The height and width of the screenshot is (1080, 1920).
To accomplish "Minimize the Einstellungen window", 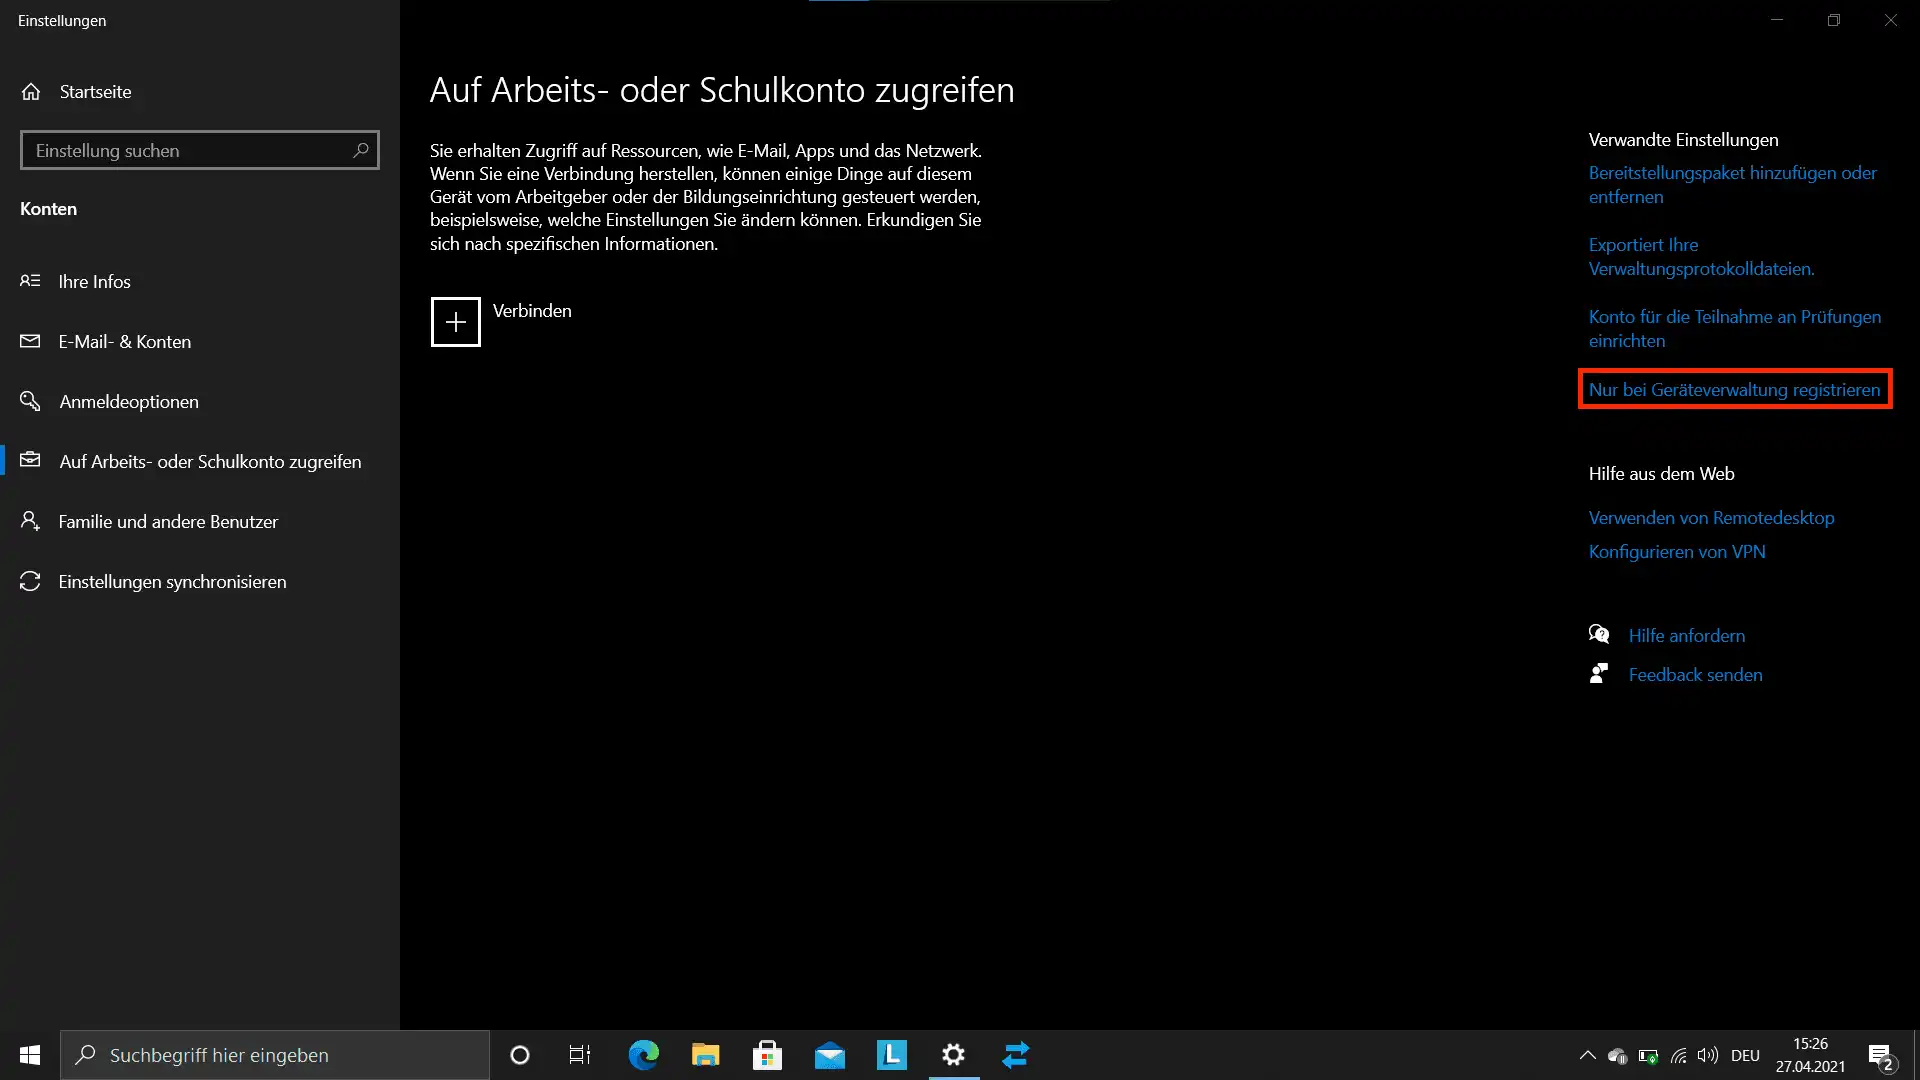I will [1777, 20].
